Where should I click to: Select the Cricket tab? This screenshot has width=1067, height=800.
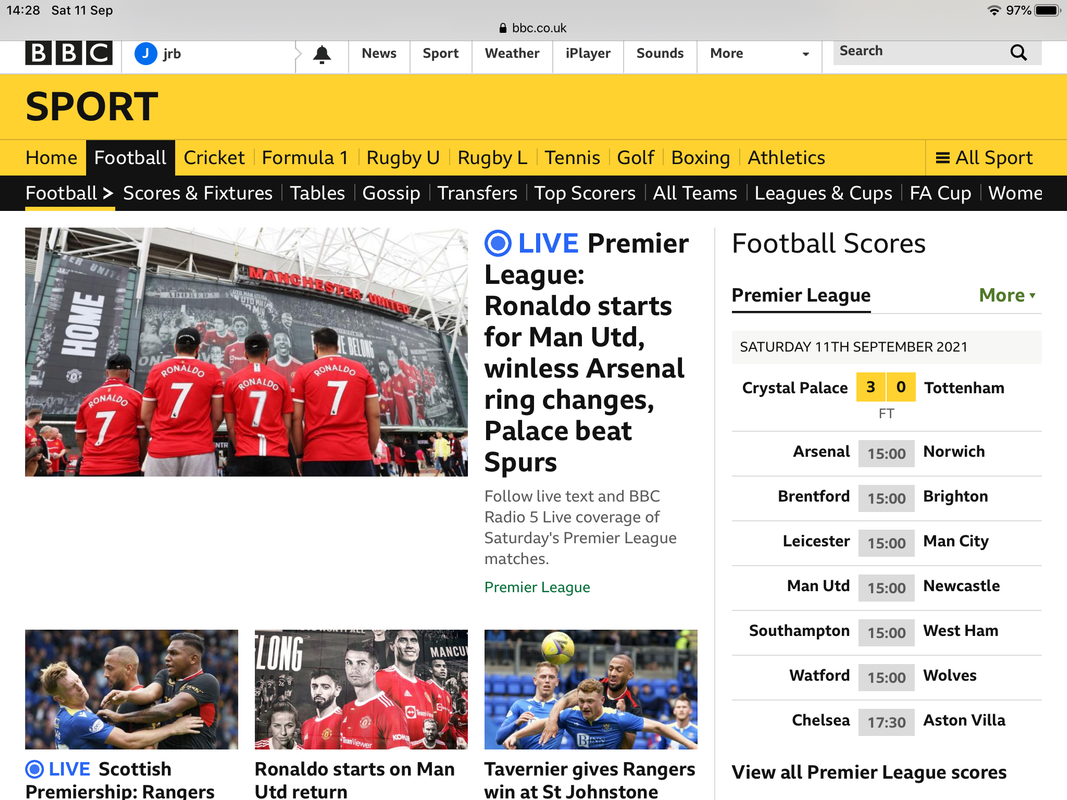click(214, 158)
